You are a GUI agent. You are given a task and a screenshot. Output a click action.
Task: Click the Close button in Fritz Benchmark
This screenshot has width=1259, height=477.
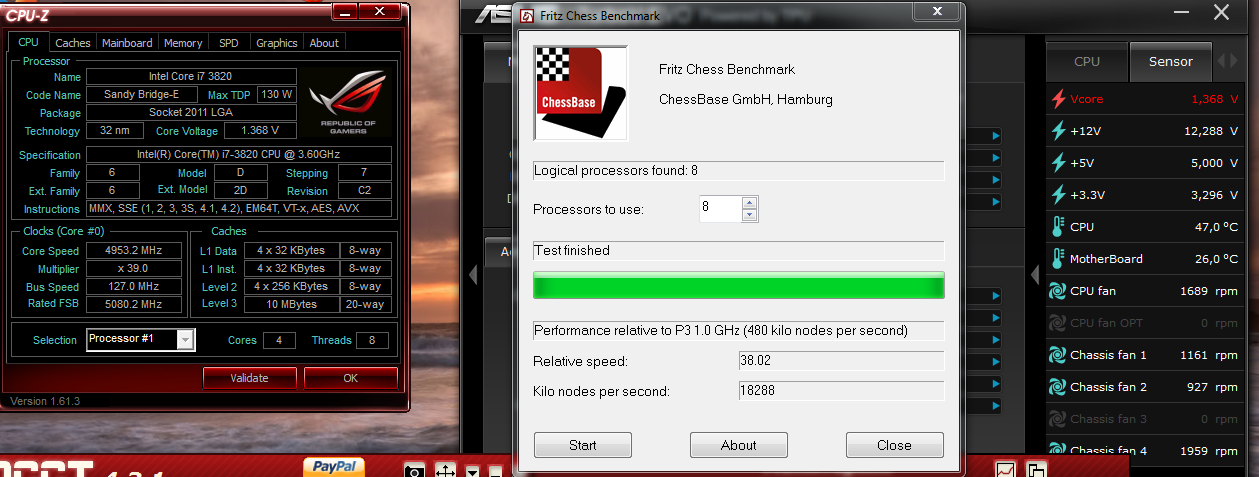(x=895, y=445)
